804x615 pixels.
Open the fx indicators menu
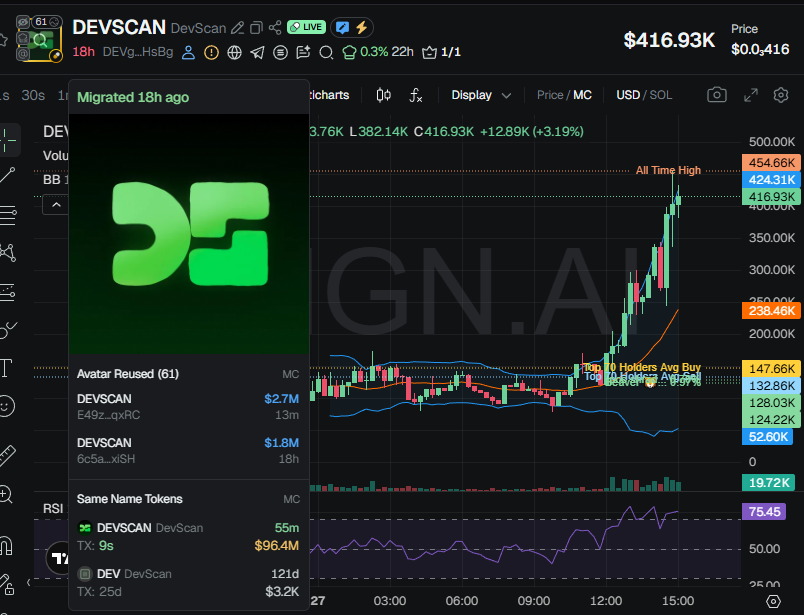coord(415,95)
